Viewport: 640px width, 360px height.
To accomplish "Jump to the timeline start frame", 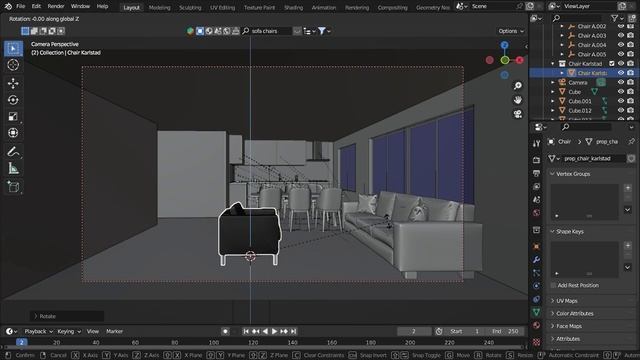I will (246, 331).
